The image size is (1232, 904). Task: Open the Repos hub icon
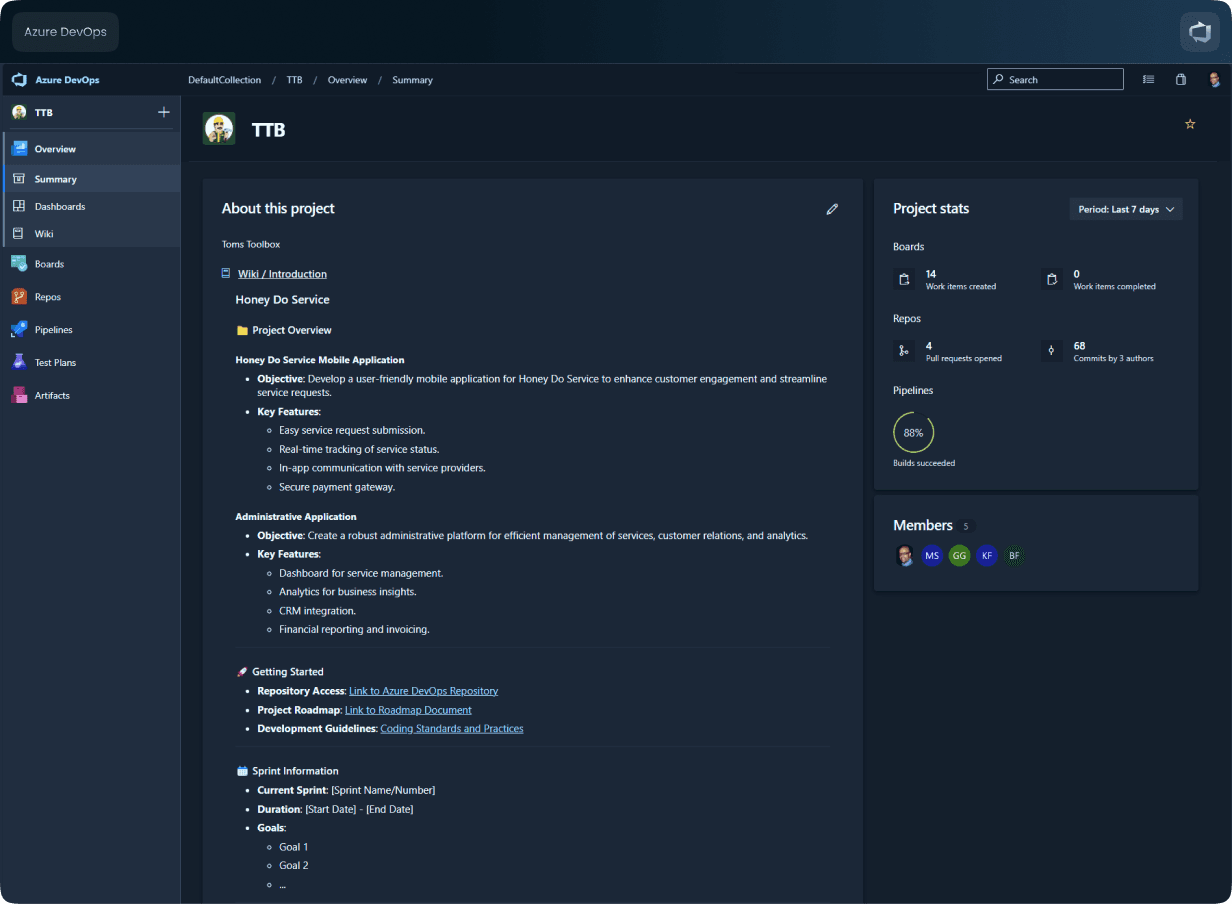coord(19,297)
